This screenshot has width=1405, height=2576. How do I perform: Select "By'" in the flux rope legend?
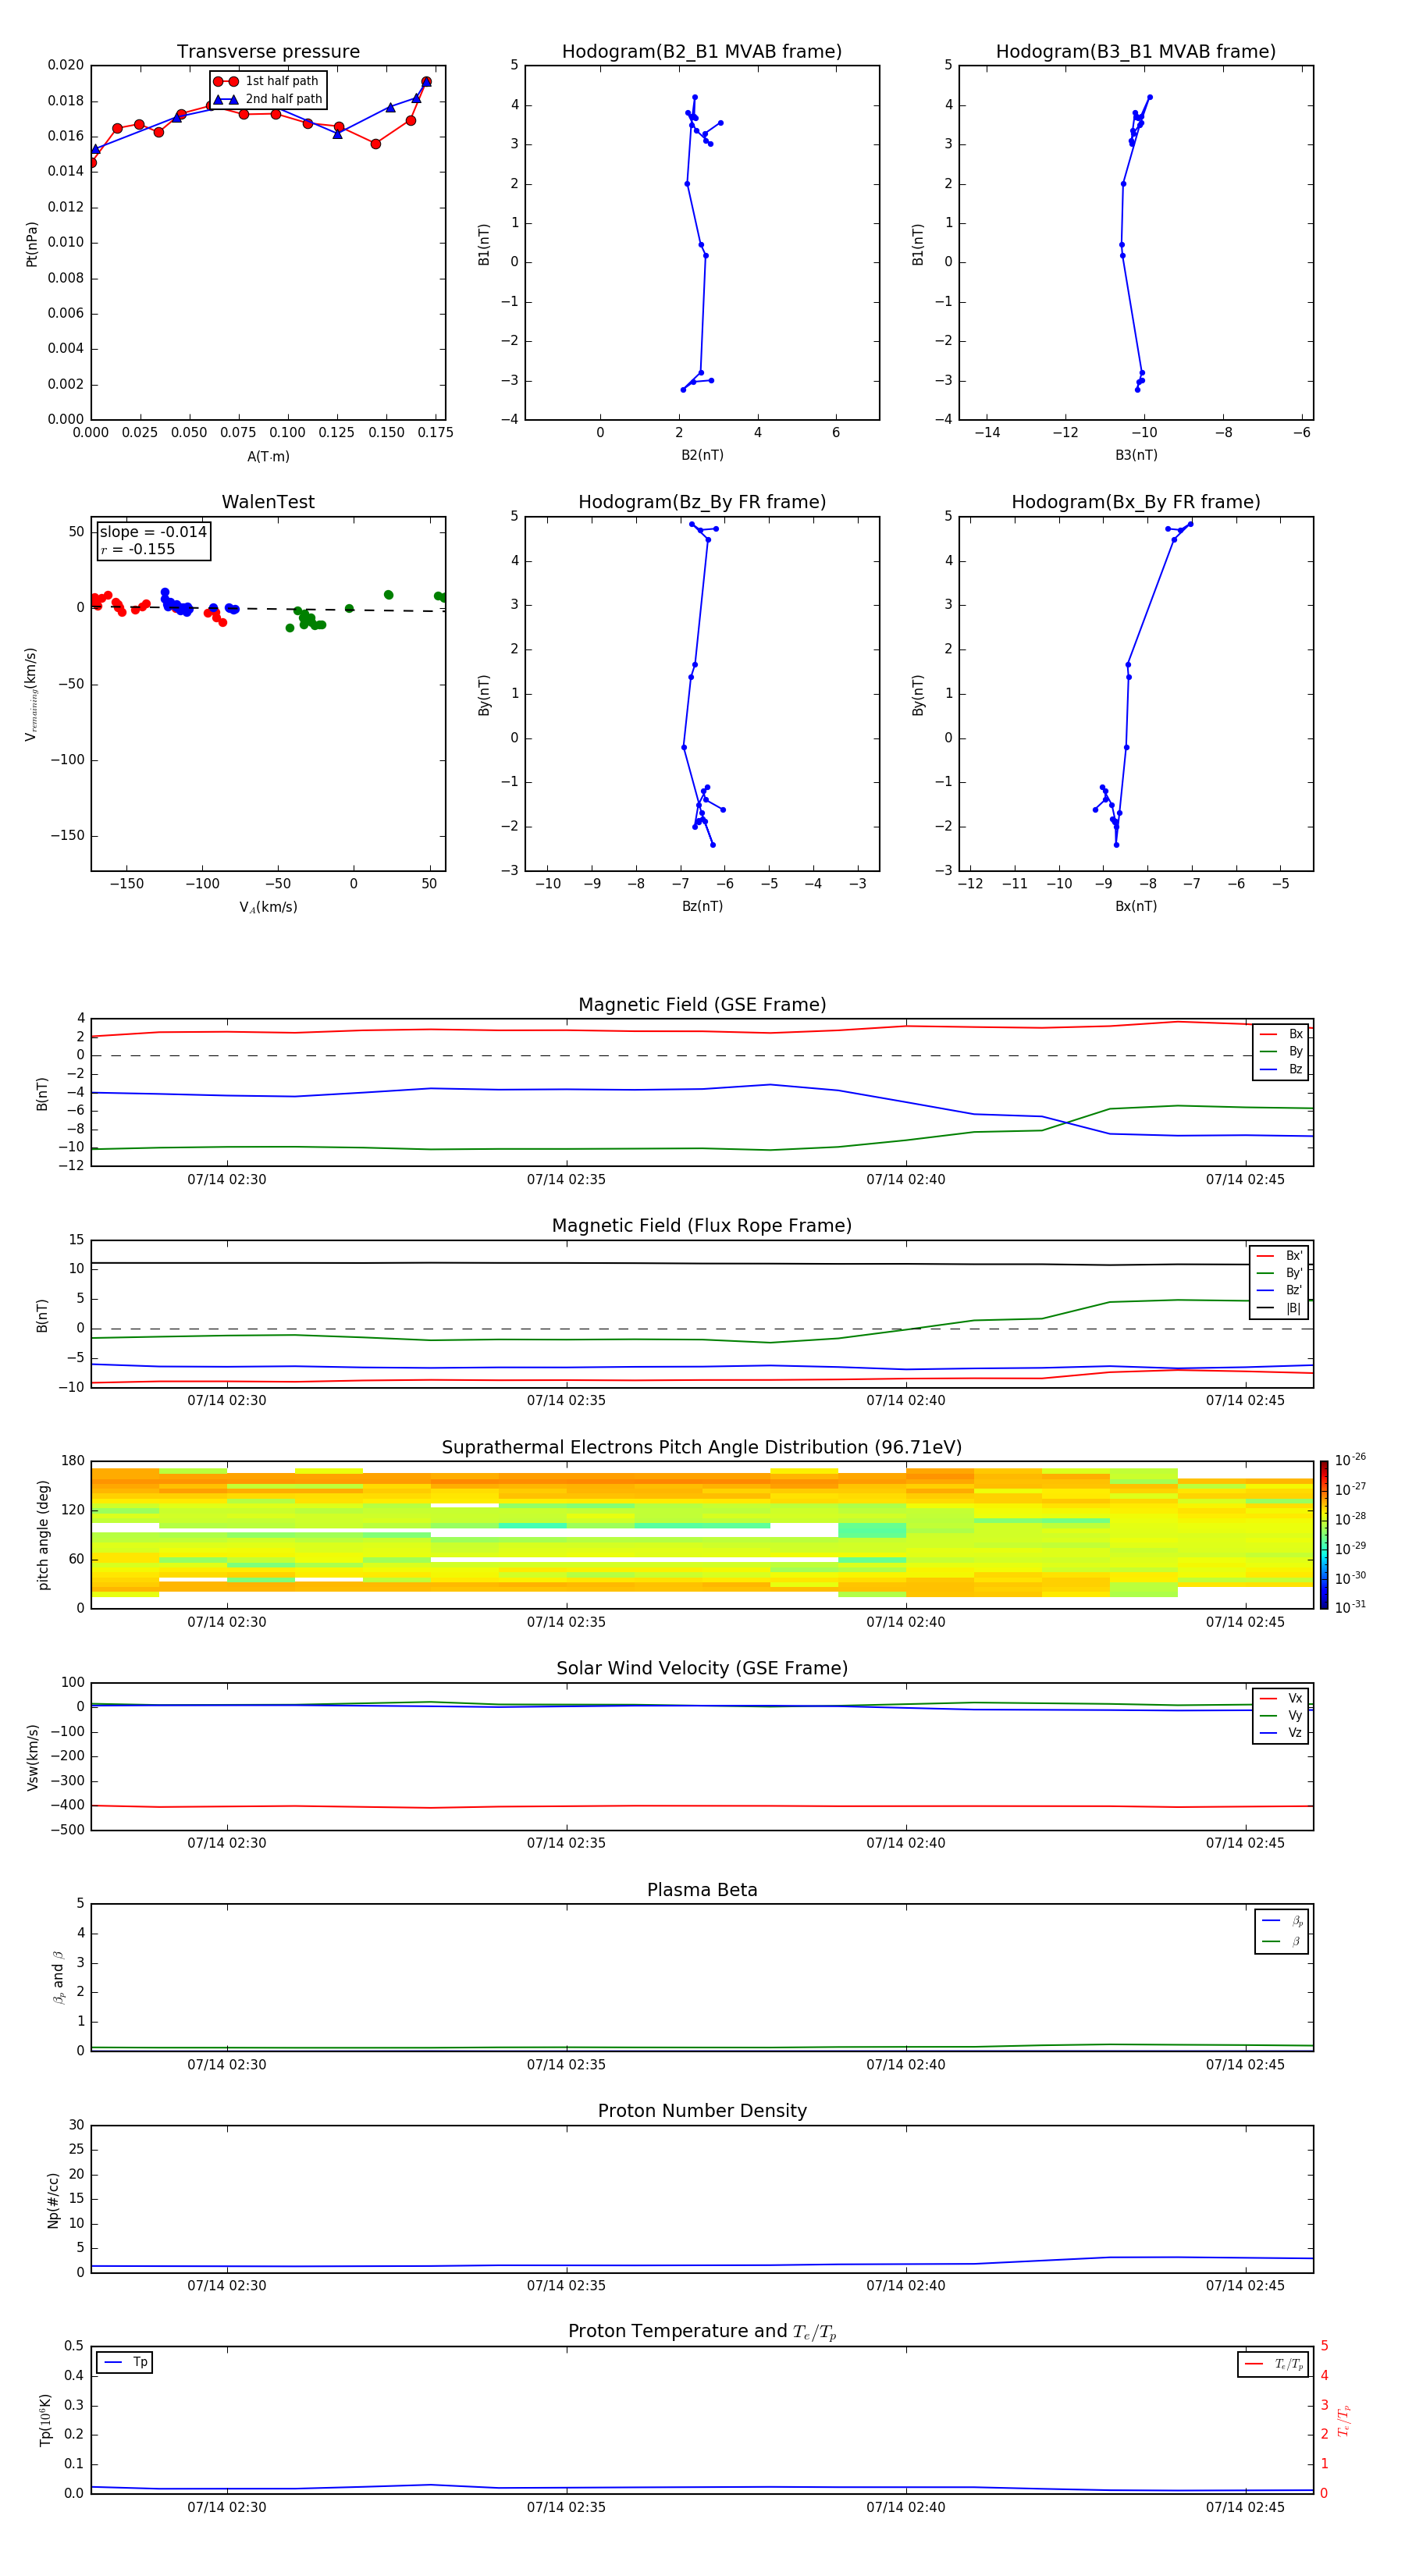pos(1279,1273)
